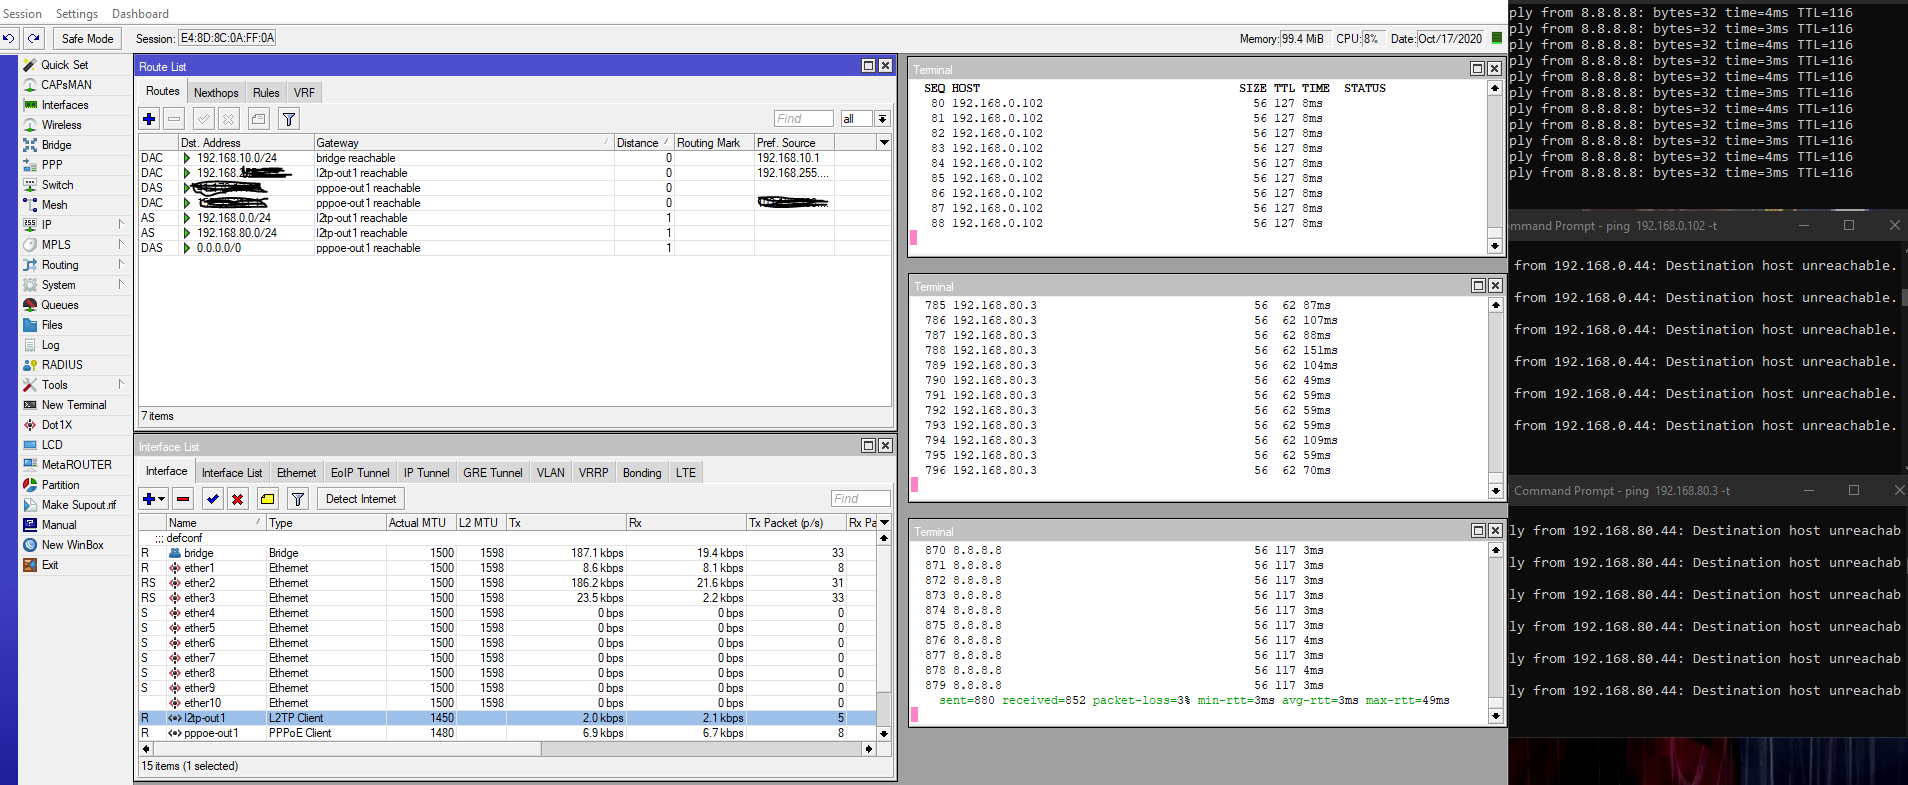
Task: Expand the Routing submenu
Action: pos(121,265)
